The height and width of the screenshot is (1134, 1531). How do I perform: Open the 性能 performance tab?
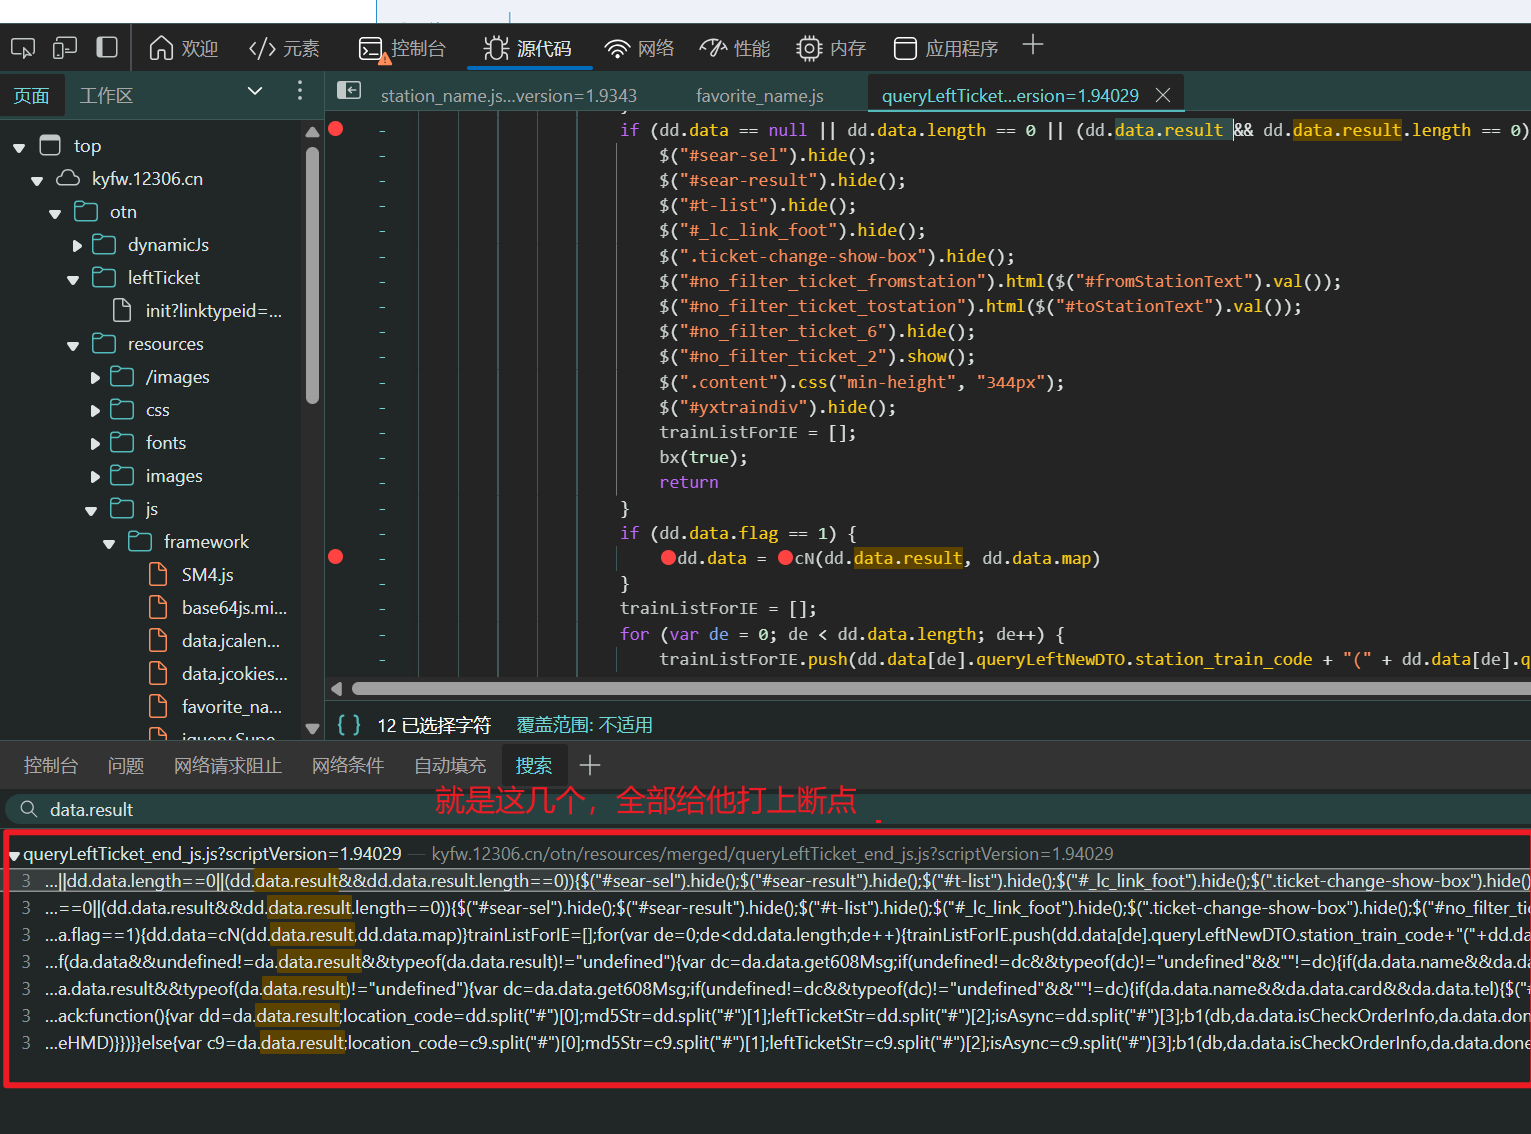(x=735, y=48)
